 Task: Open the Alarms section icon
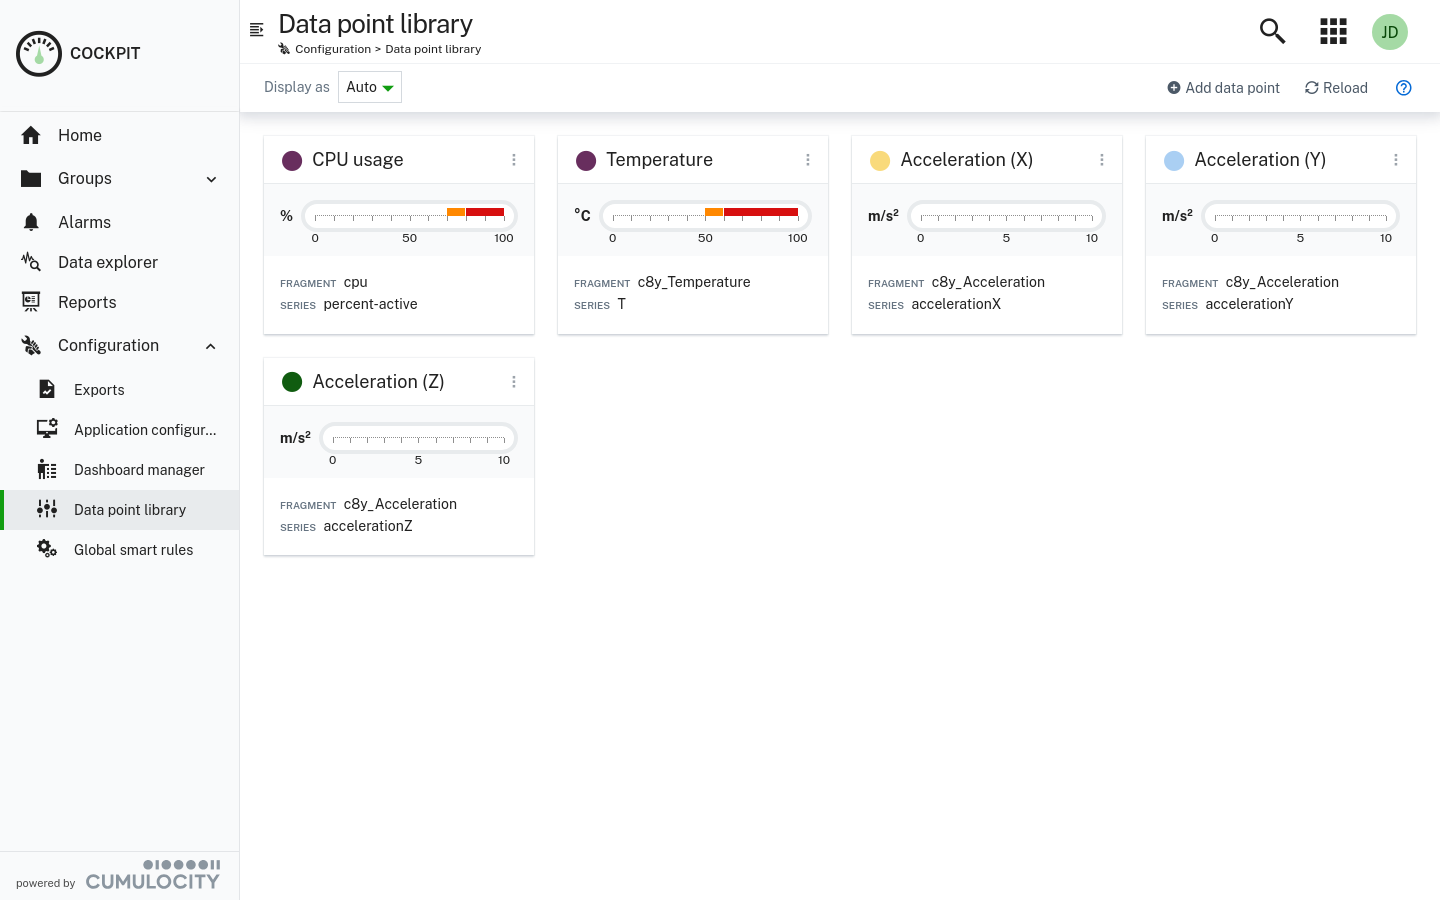pyautogui.click(x=31, y=222)
